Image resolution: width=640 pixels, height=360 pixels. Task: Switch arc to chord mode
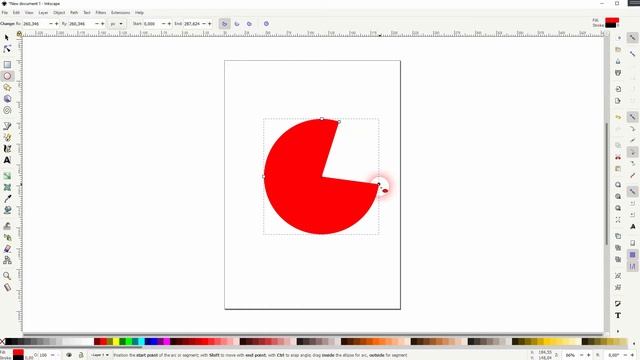pyautogui.click(x=249, y=24)
